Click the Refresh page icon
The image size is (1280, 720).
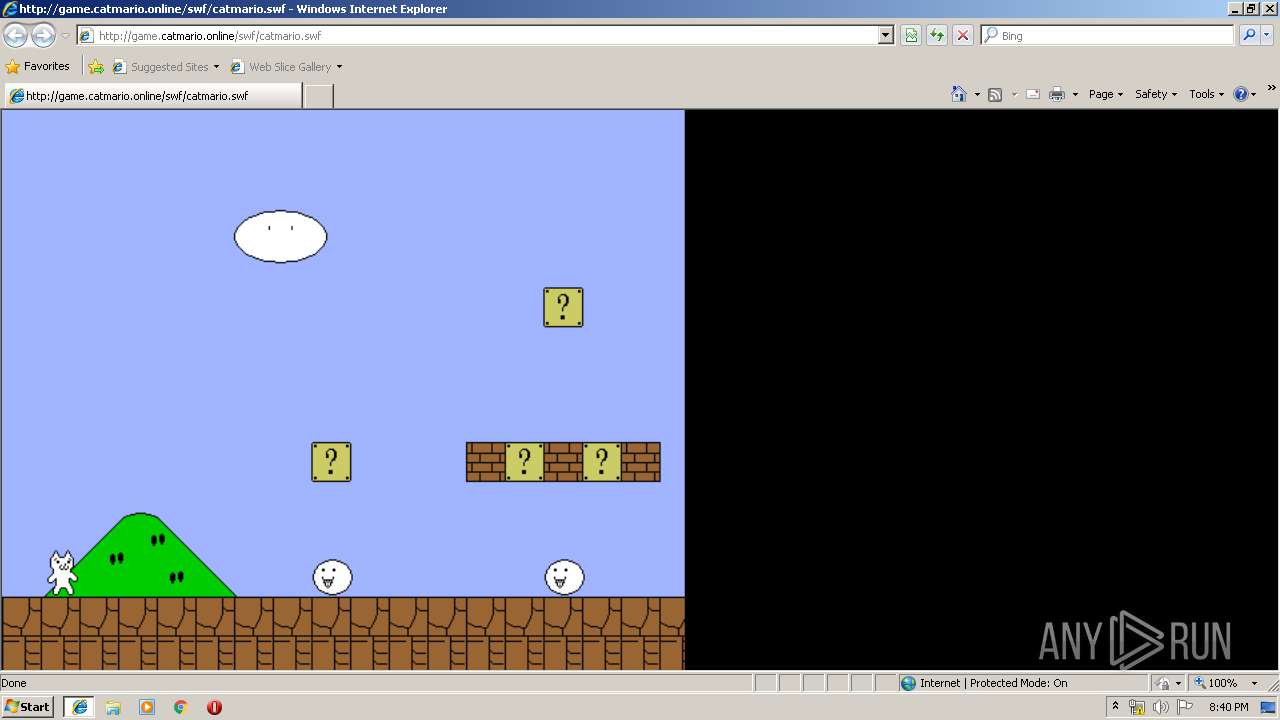point(937,35)
